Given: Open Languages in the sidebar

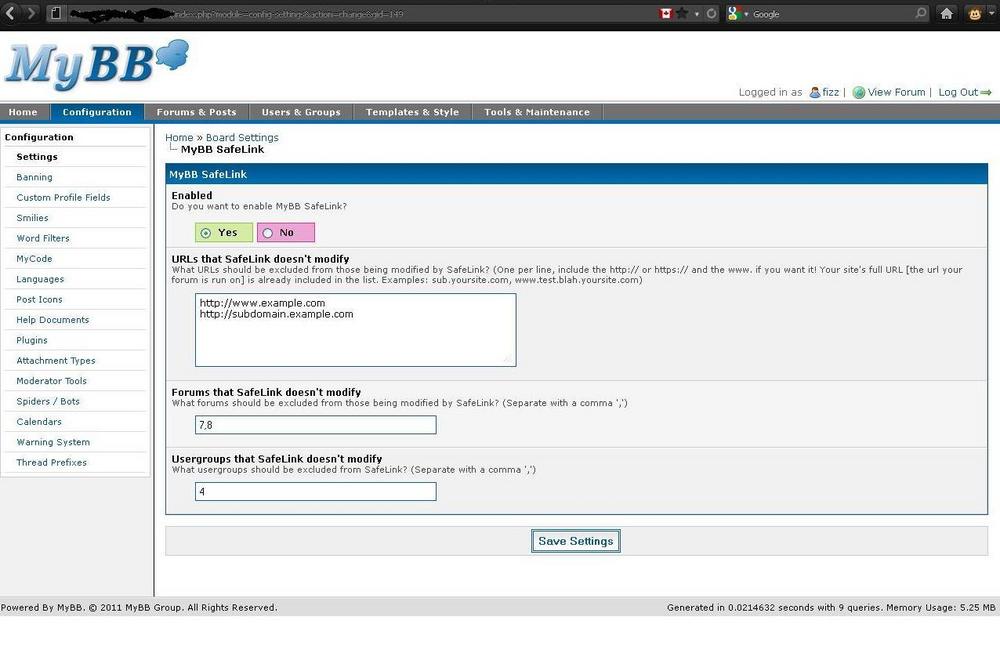Looking at the screenshot, I should point(40,279).
